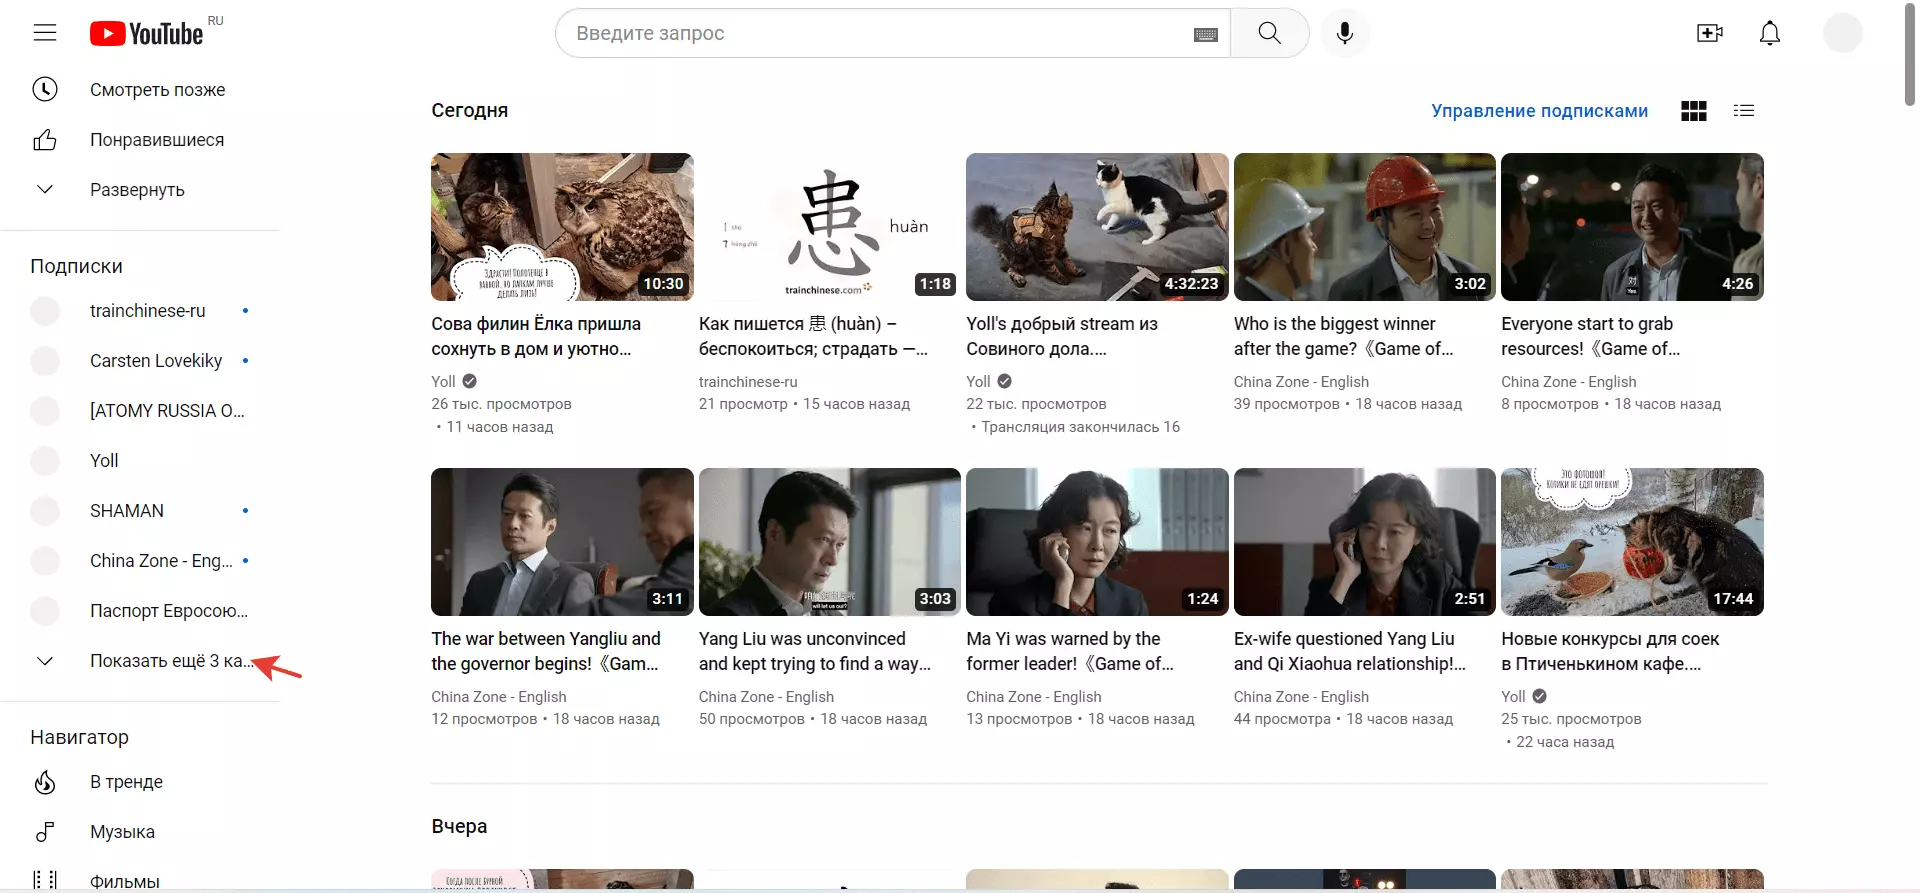Image resolution: width=1920 pixels, height=893 pixels.
Task: Click the YouTube logo
Action: tap(147, 33)
